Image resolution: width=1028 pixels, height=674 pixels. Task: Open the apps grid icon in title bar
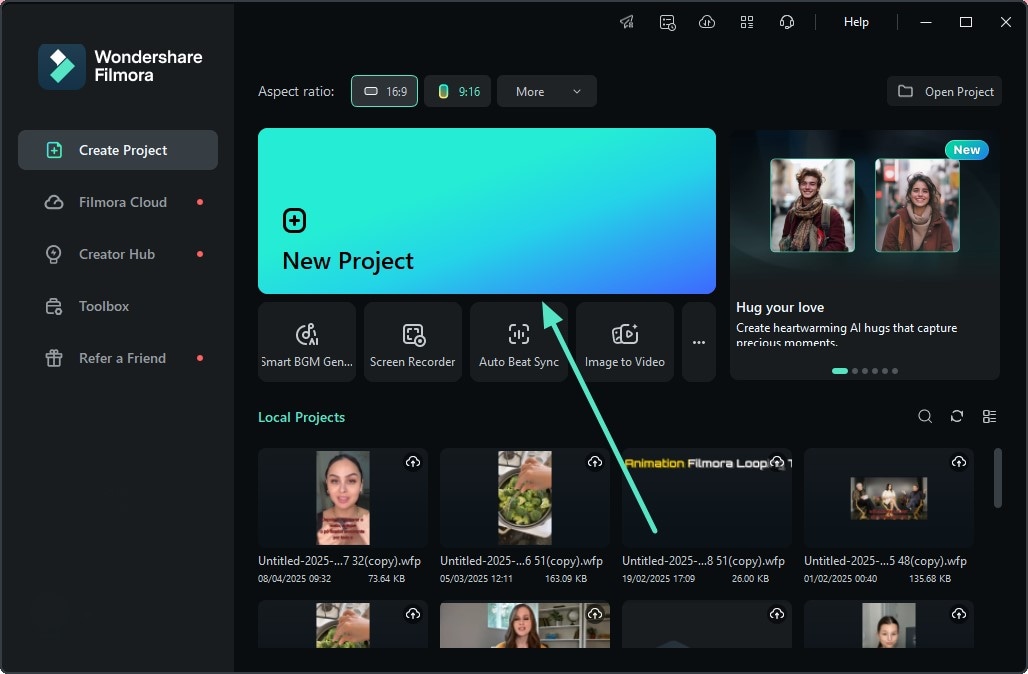[747, 22]
